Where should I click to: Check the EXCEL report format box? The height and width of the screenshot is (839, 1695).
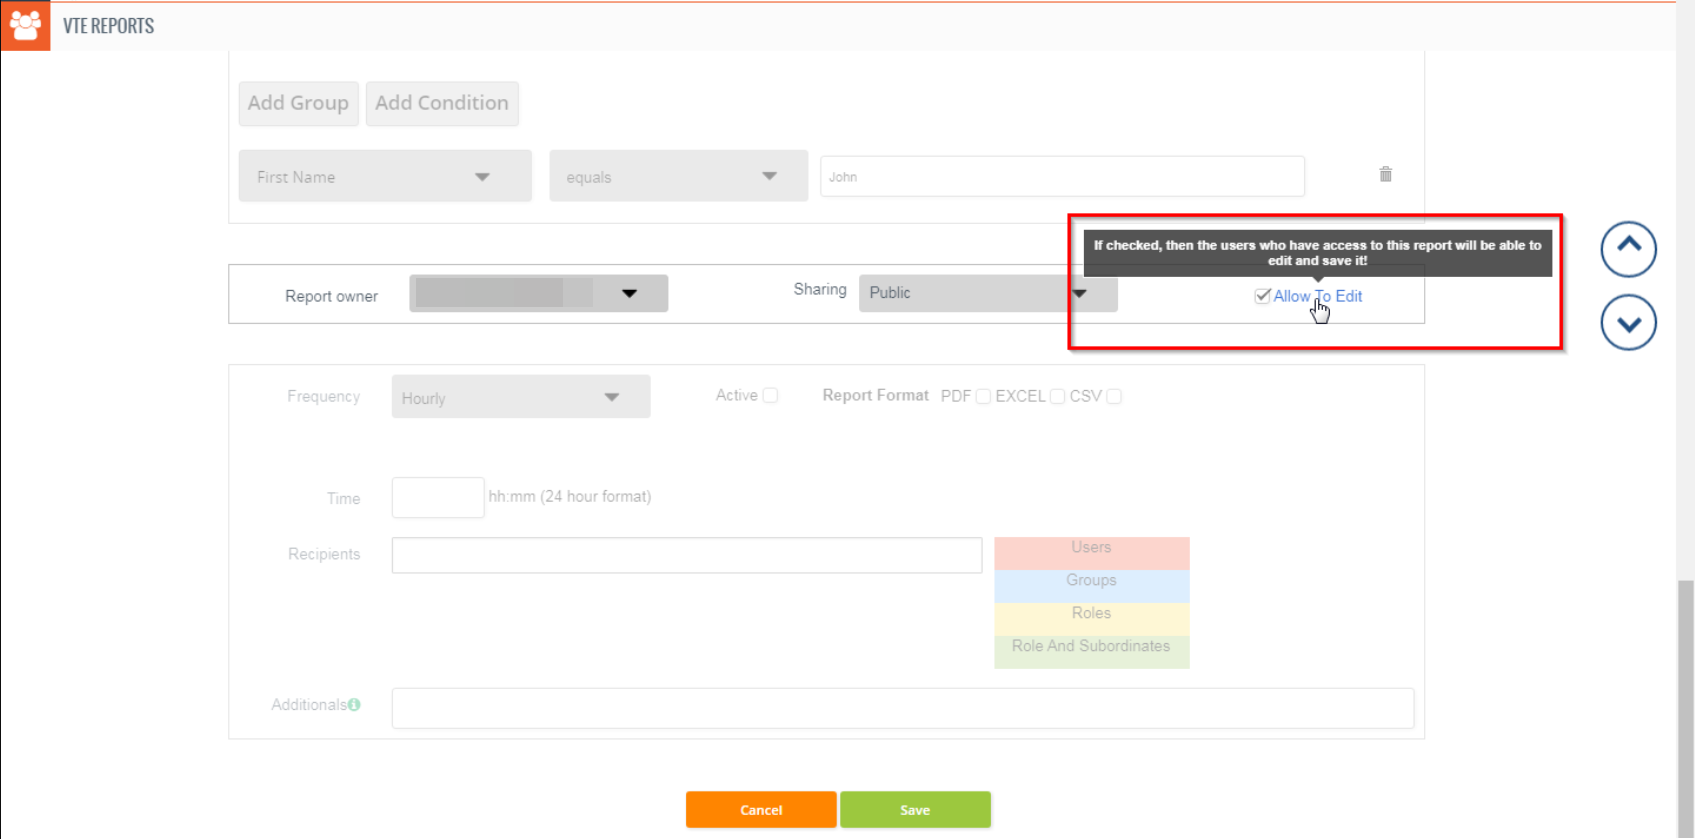(x=1057, y=396)
